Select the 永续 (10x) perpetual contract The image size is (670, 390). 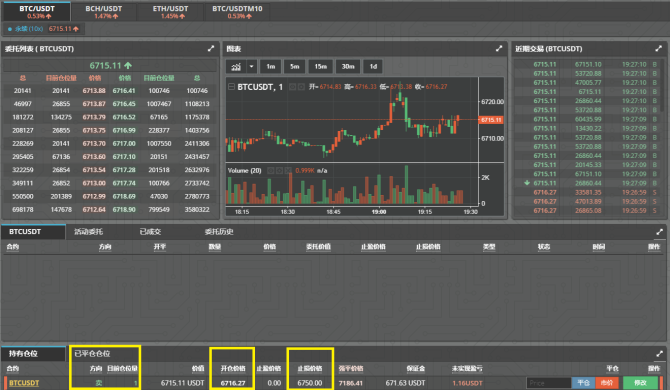click(x=44, y=29)
